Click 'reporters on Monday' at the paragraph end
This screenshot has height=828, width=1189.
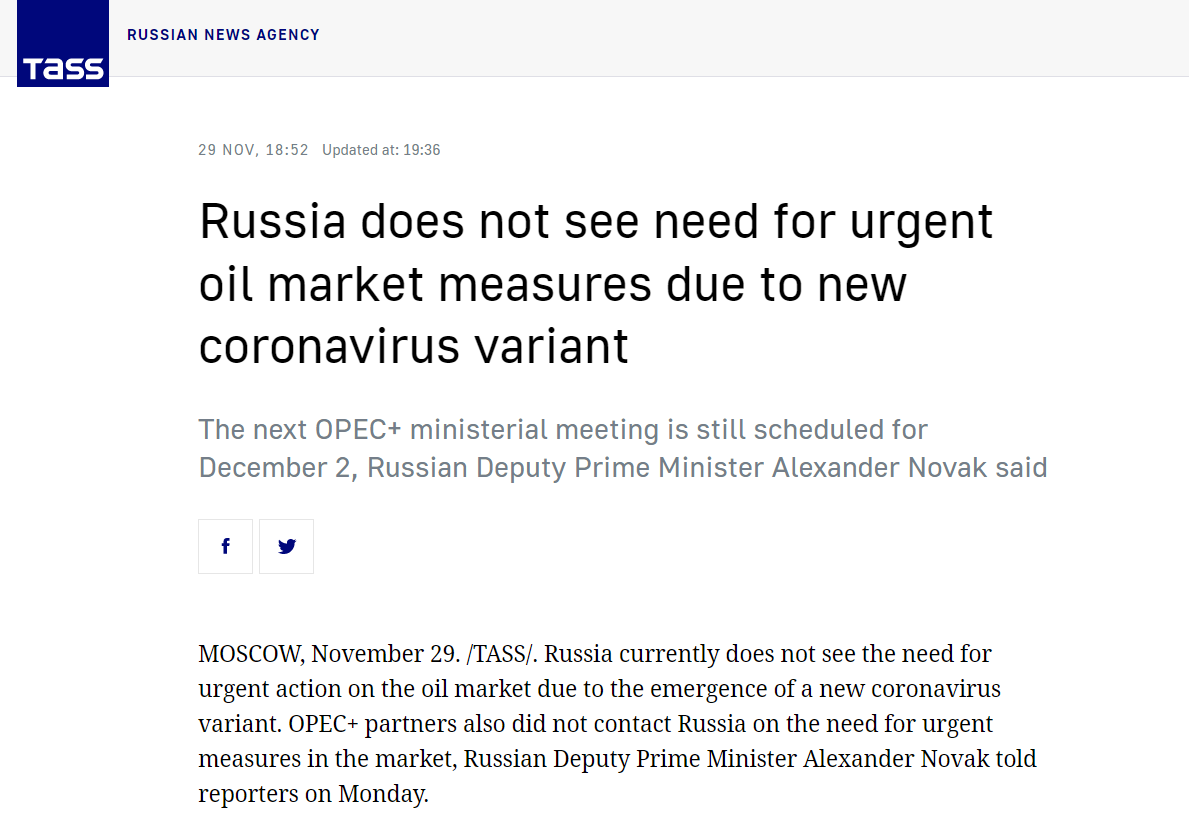[x=313, y=795]
